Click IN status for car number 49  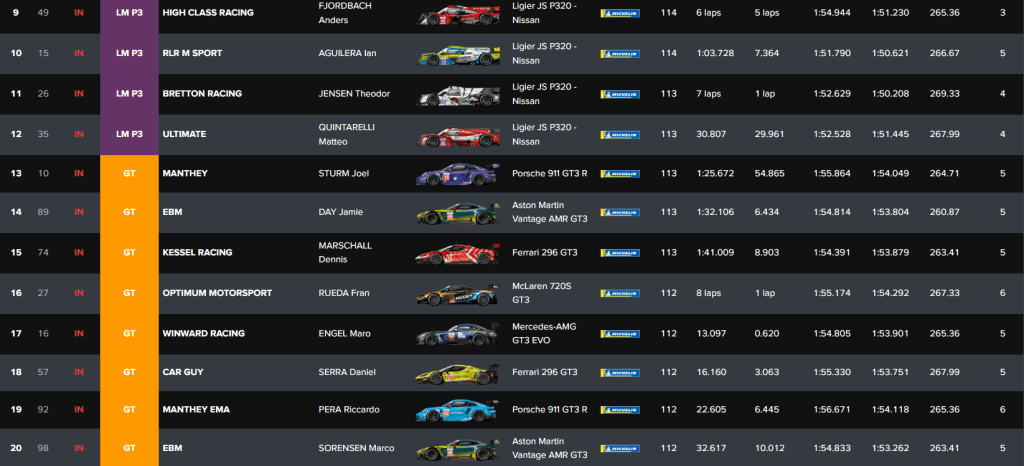79,12
